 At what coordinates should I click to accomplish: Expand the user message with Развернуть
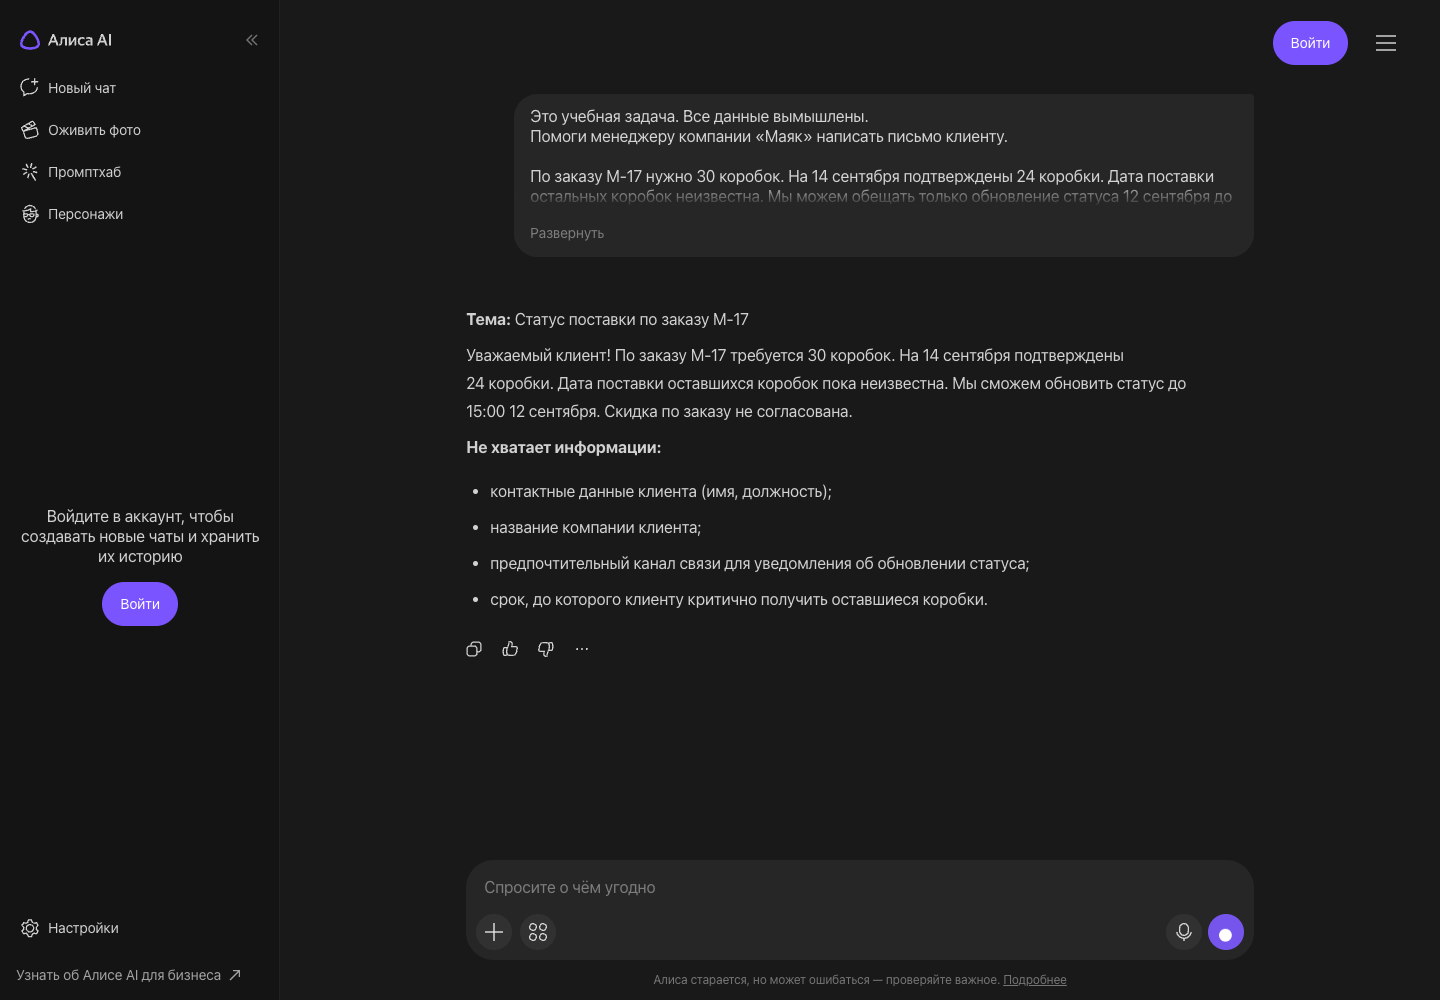(567, 233)
